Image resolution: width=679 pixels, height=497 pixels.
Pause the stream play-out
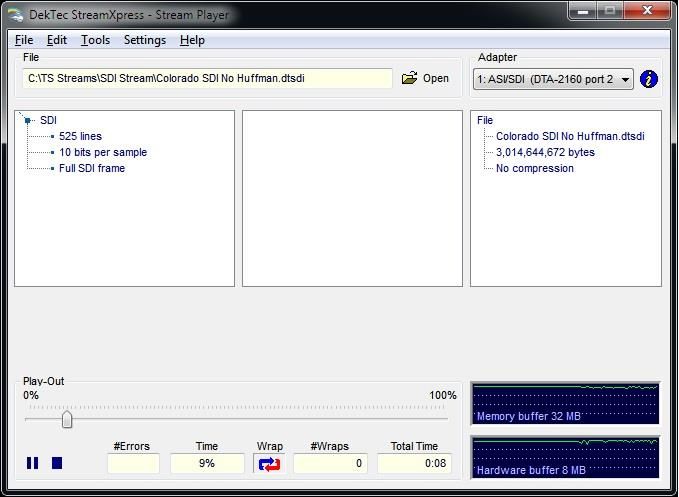coord(32,463)
